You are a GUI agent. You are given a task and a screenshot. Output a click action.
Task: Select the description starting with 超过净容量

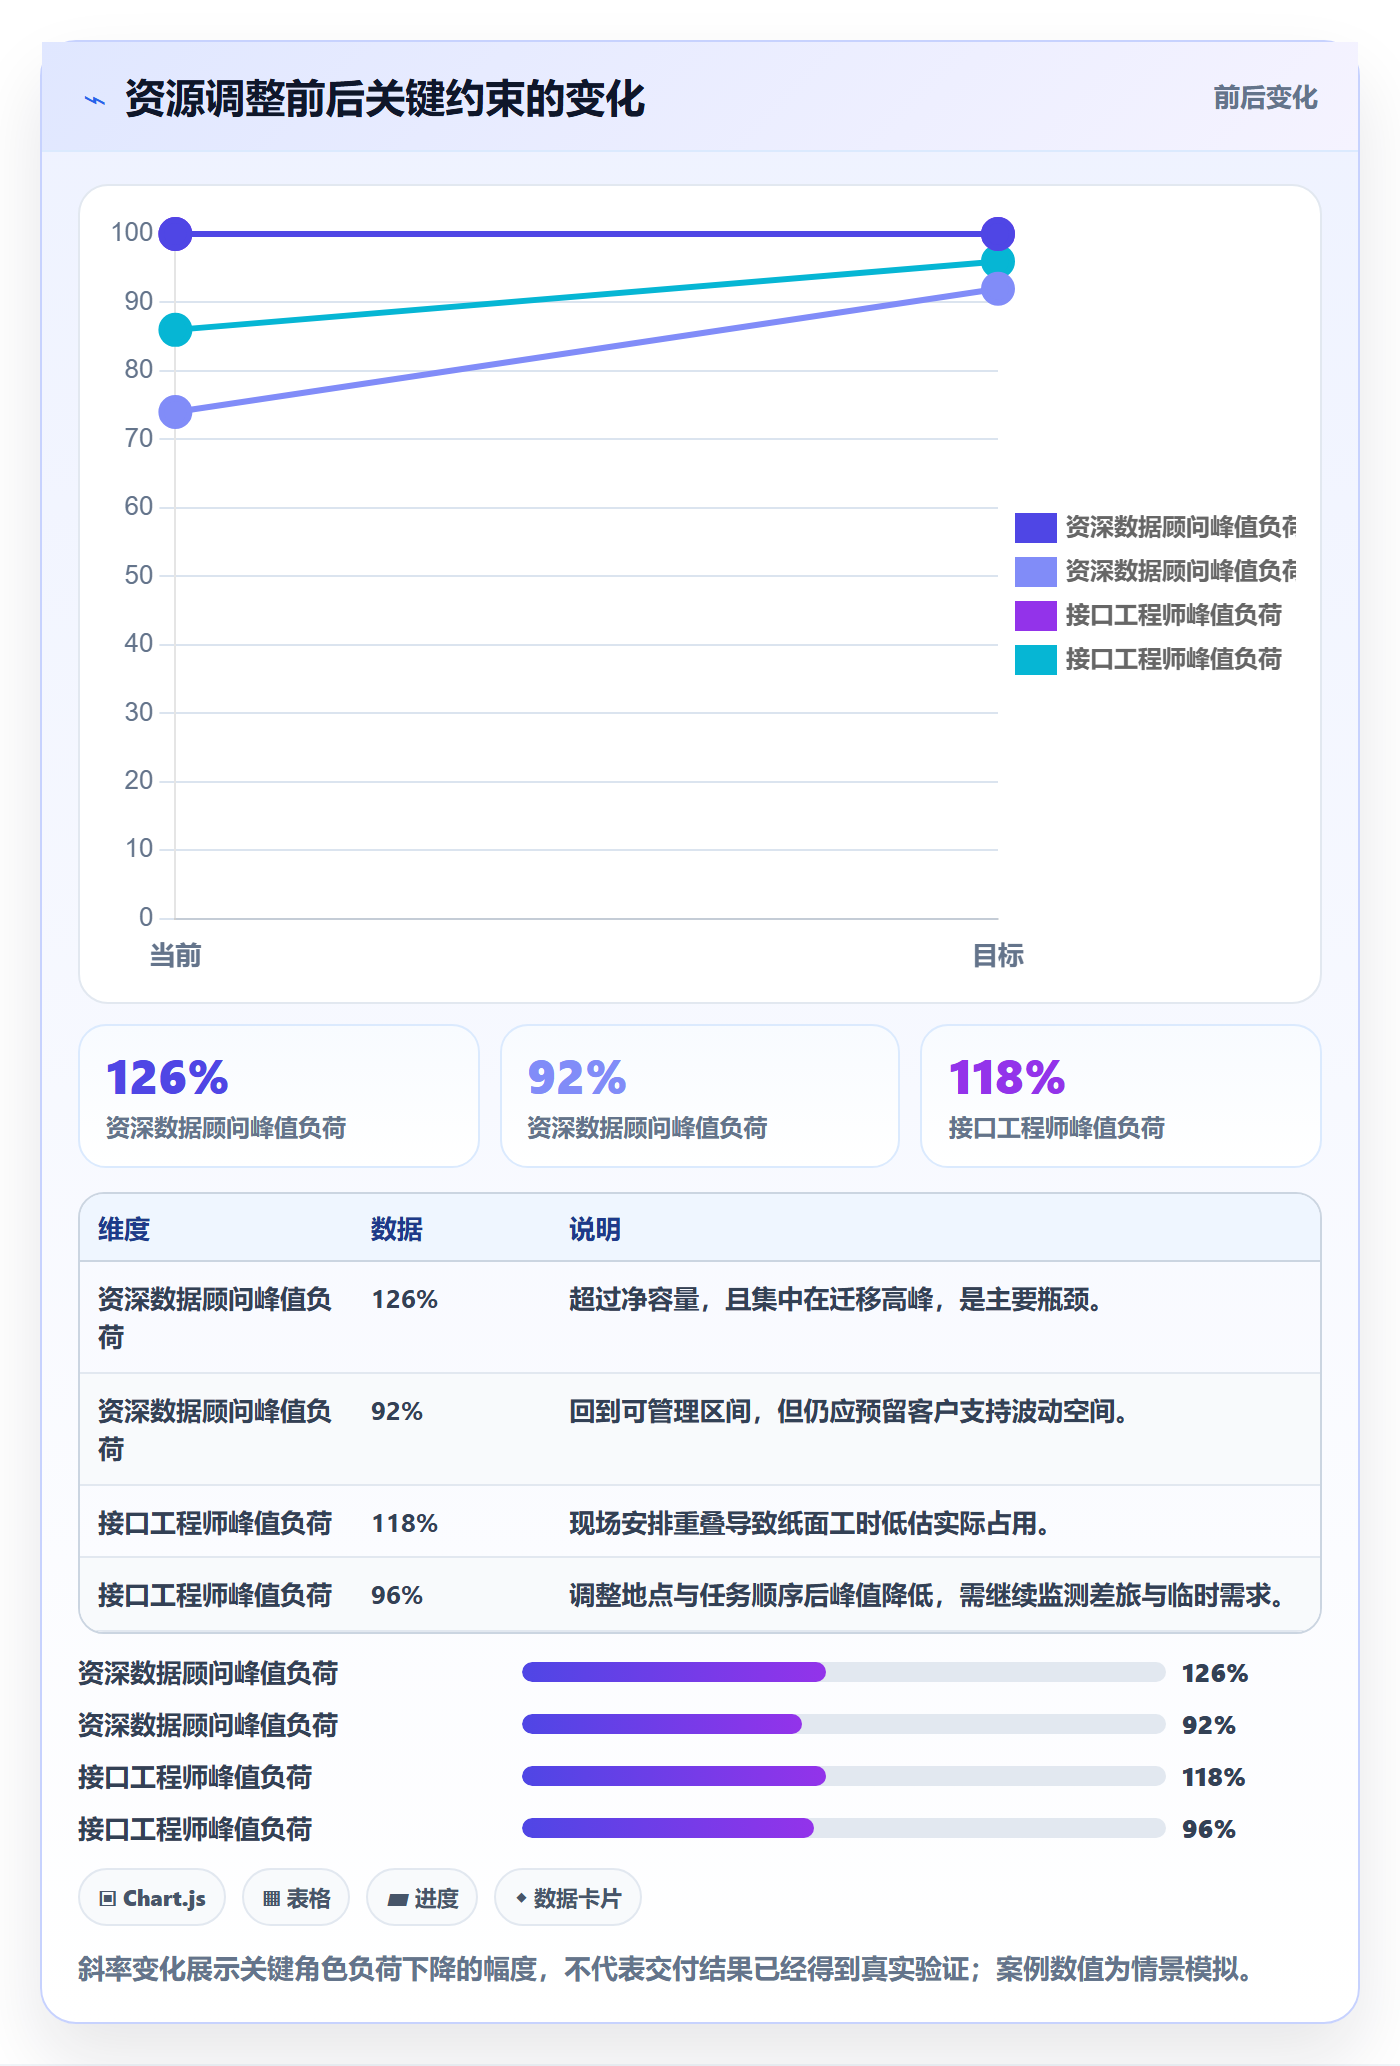pyautogui.click(x=836, y=1299)
